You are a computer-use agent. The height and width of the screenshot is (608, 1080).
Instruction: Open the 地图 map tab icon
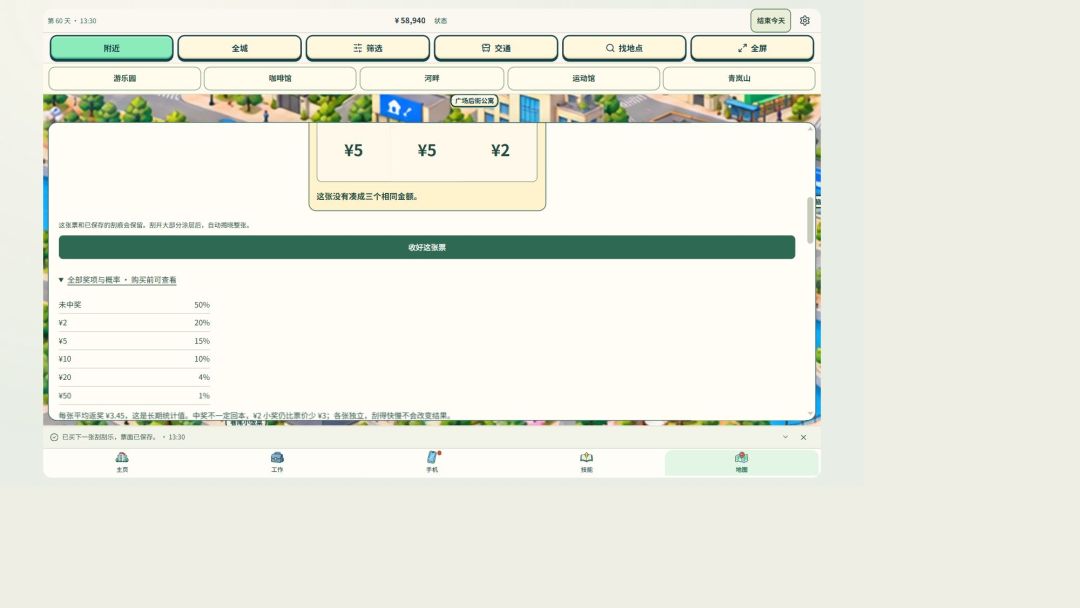(741, 457)
